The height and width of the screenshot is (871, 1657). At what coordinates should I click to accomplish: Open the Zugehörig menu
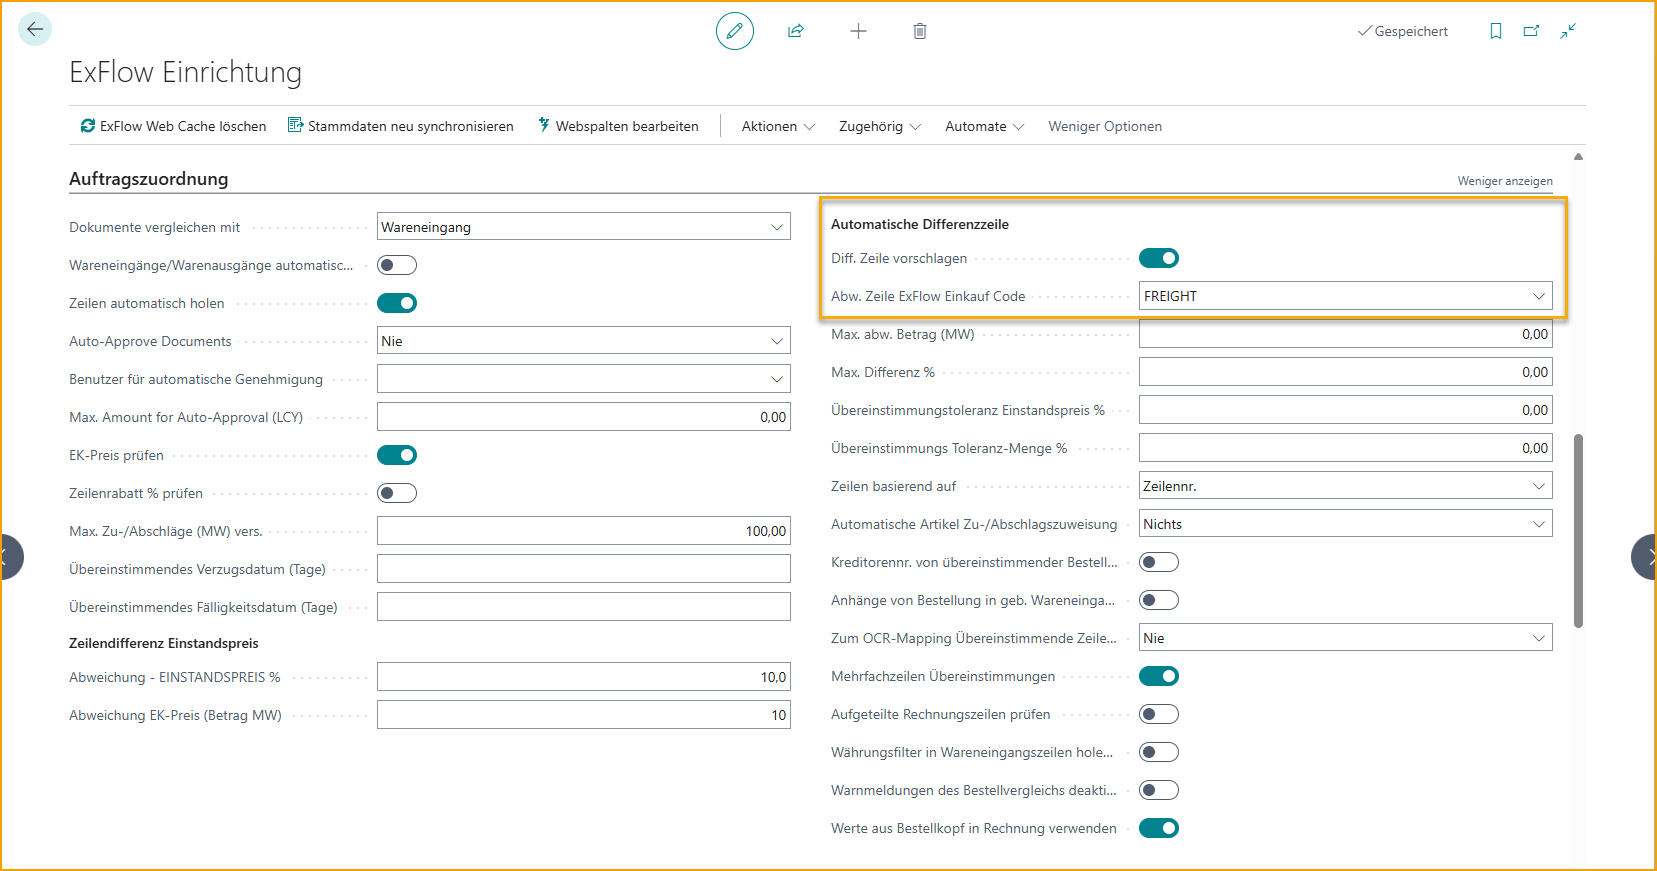pos(879,126)
